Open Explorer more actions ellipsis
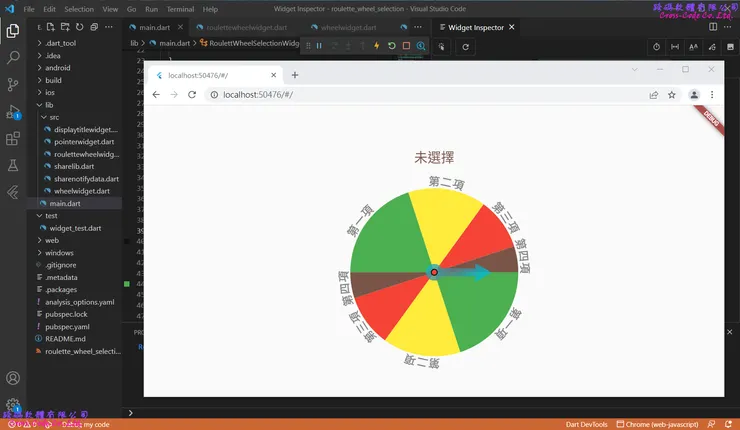The width and height of the screenshot is (740, 430). 109,27
